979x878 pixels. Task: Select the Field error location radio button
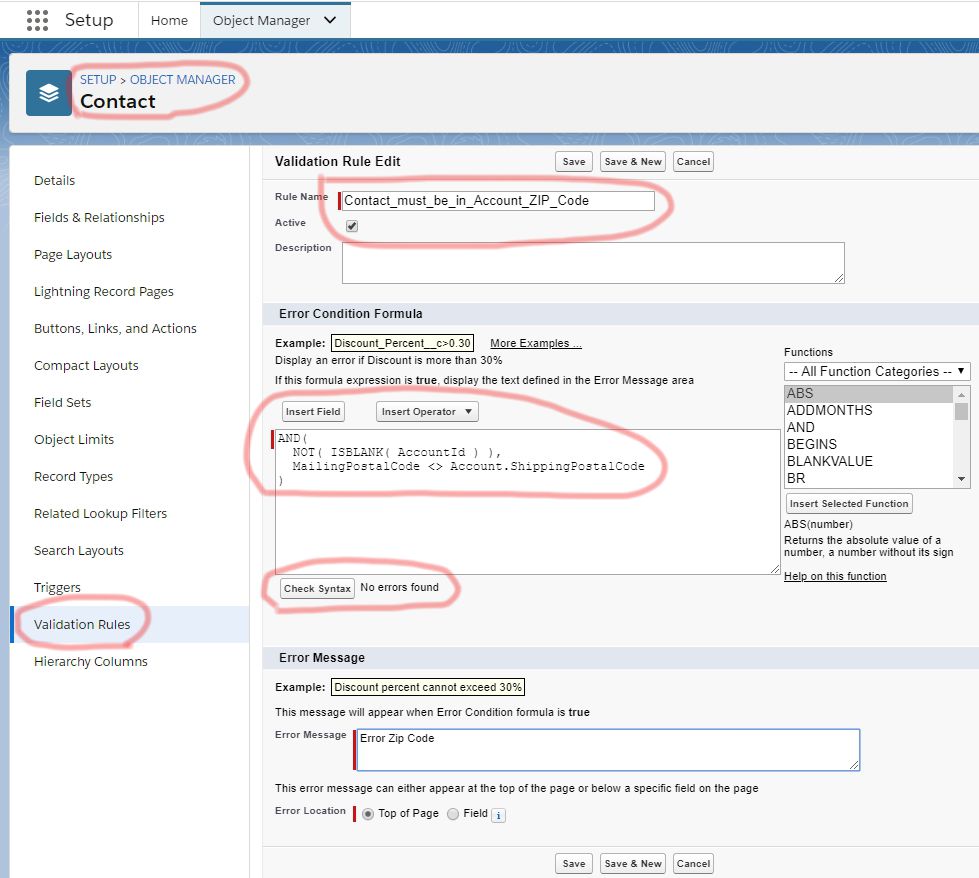[451, 813]
